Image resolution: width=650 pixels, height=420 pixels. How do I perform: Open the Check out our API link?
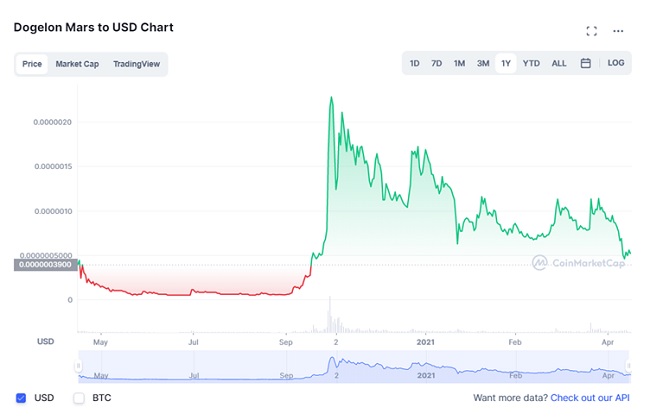[x=588, y=398]
